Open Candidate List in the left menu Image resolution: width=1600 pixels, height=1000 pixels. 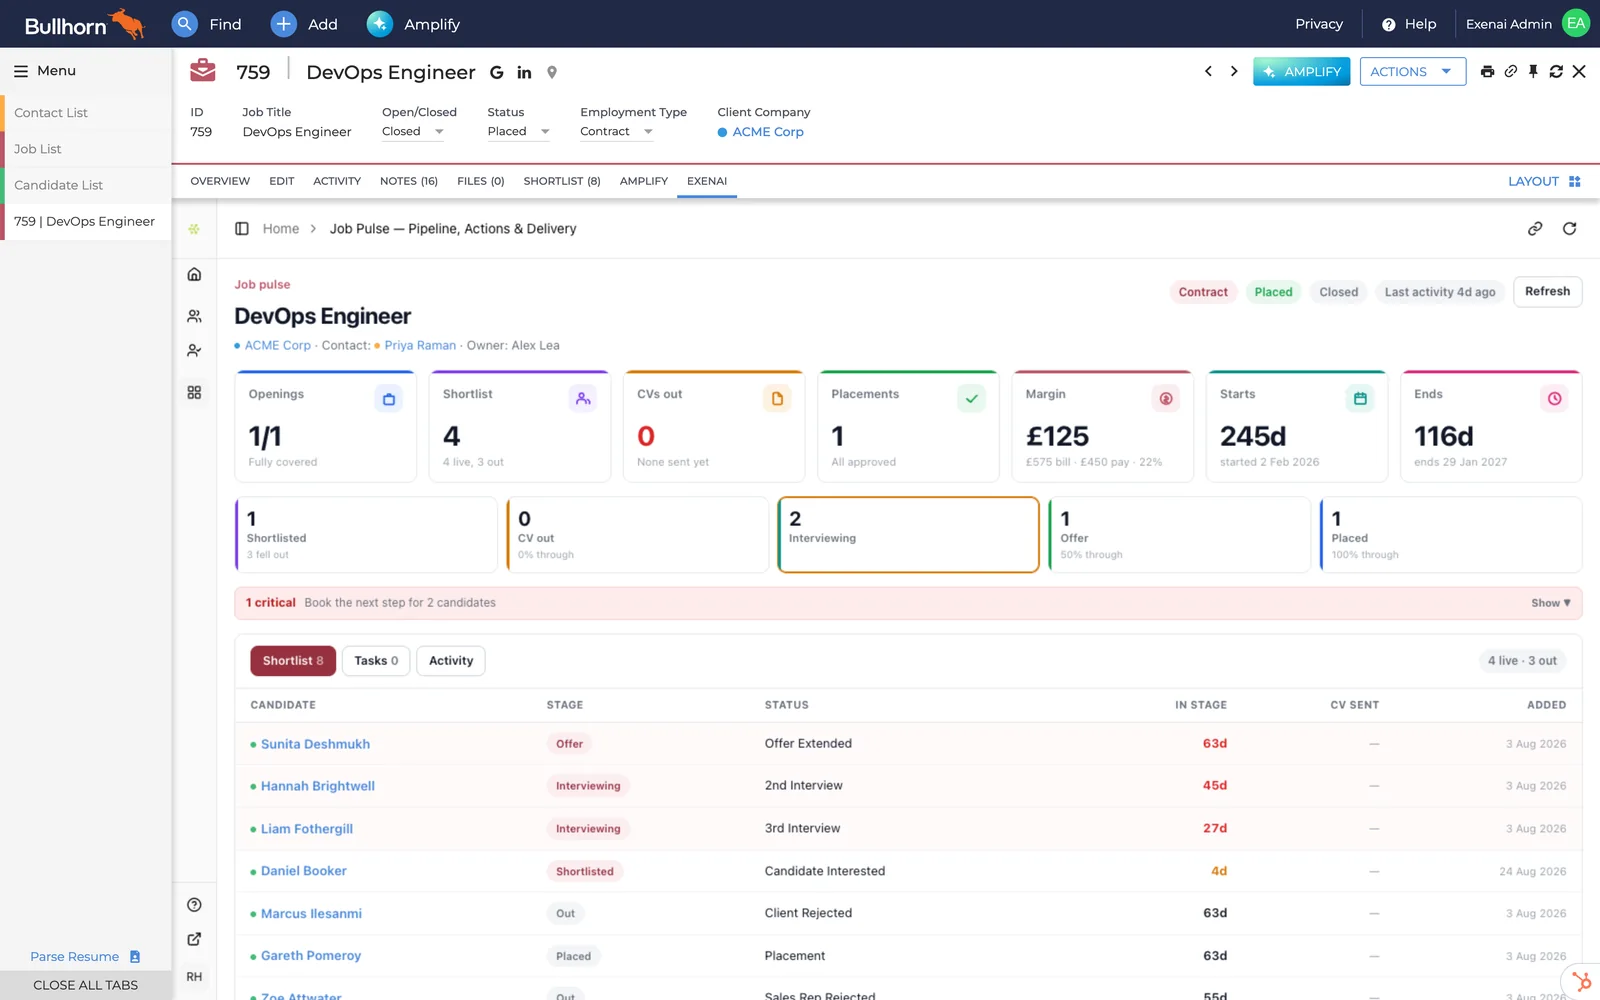point(86,185)
